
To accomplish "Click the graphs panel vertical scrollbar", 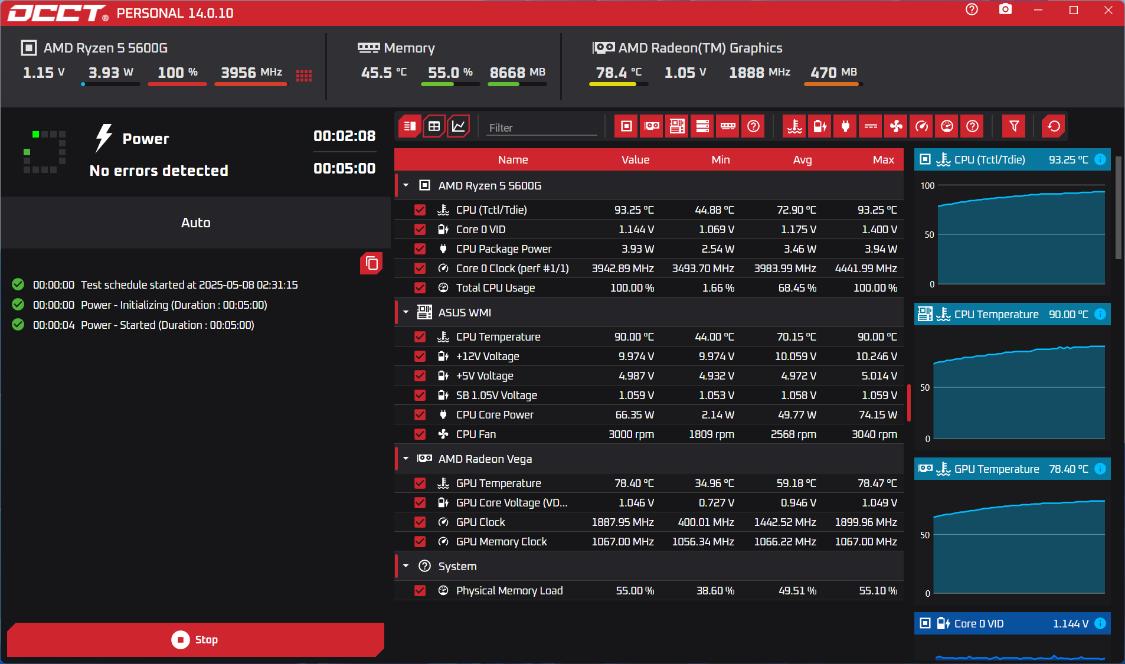I will pyautogui.click(x=1118, y=208).
